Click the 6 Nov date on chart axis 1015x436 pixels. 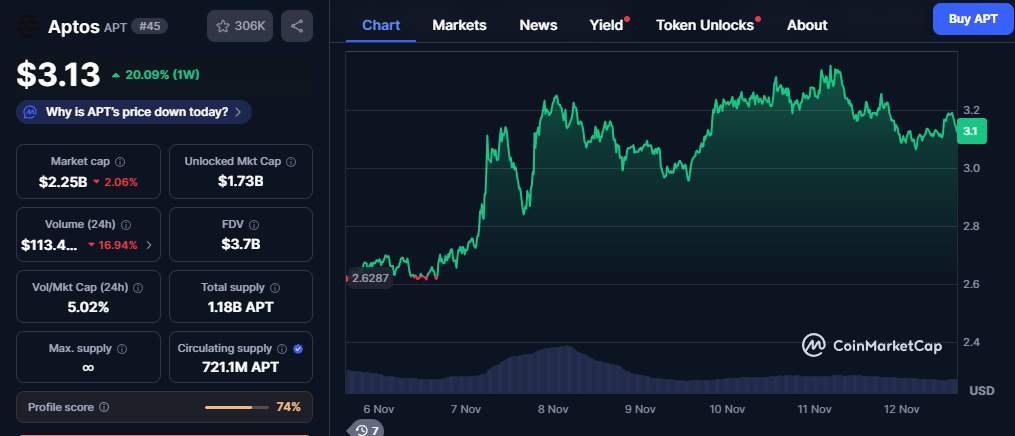click(x=379, y=409)
